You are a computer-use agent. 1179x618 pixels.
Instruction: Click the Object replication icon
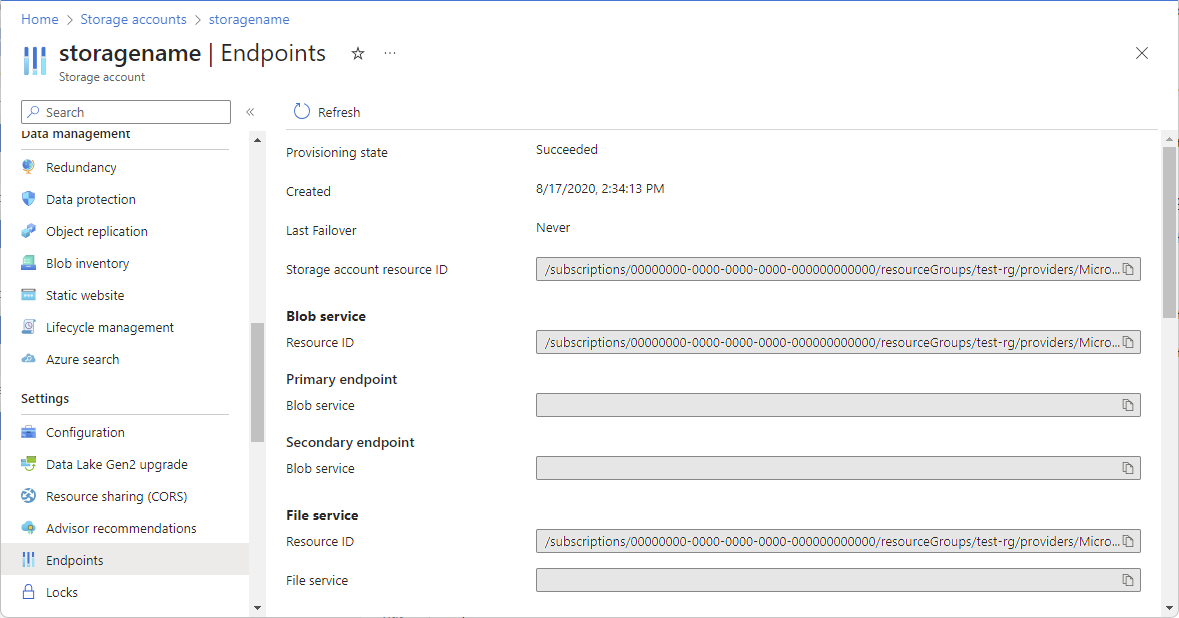point(28,231)
